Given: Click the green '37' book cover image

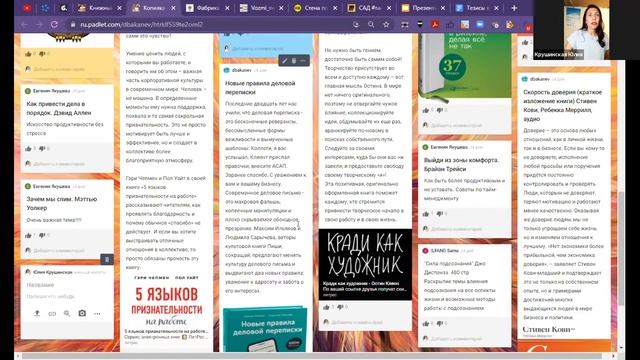Looking at the screenshot, I should click(464, 67).
